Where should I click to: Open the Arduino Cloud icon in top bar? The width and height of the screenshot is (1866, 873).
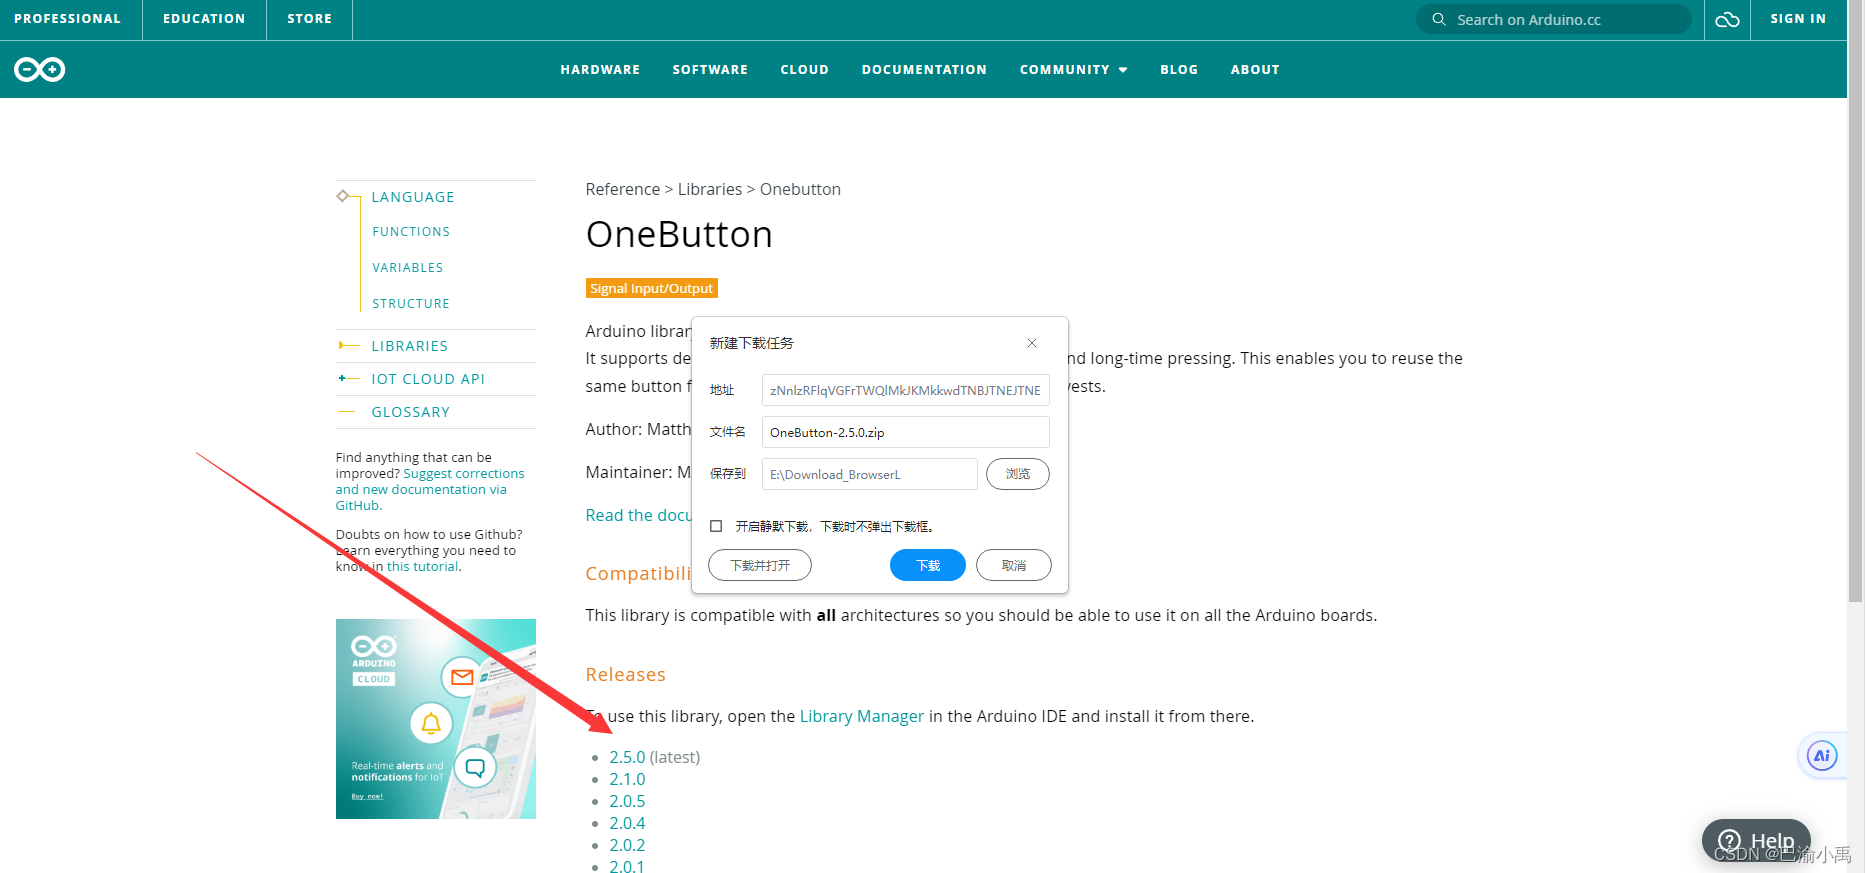point(1727,19)
